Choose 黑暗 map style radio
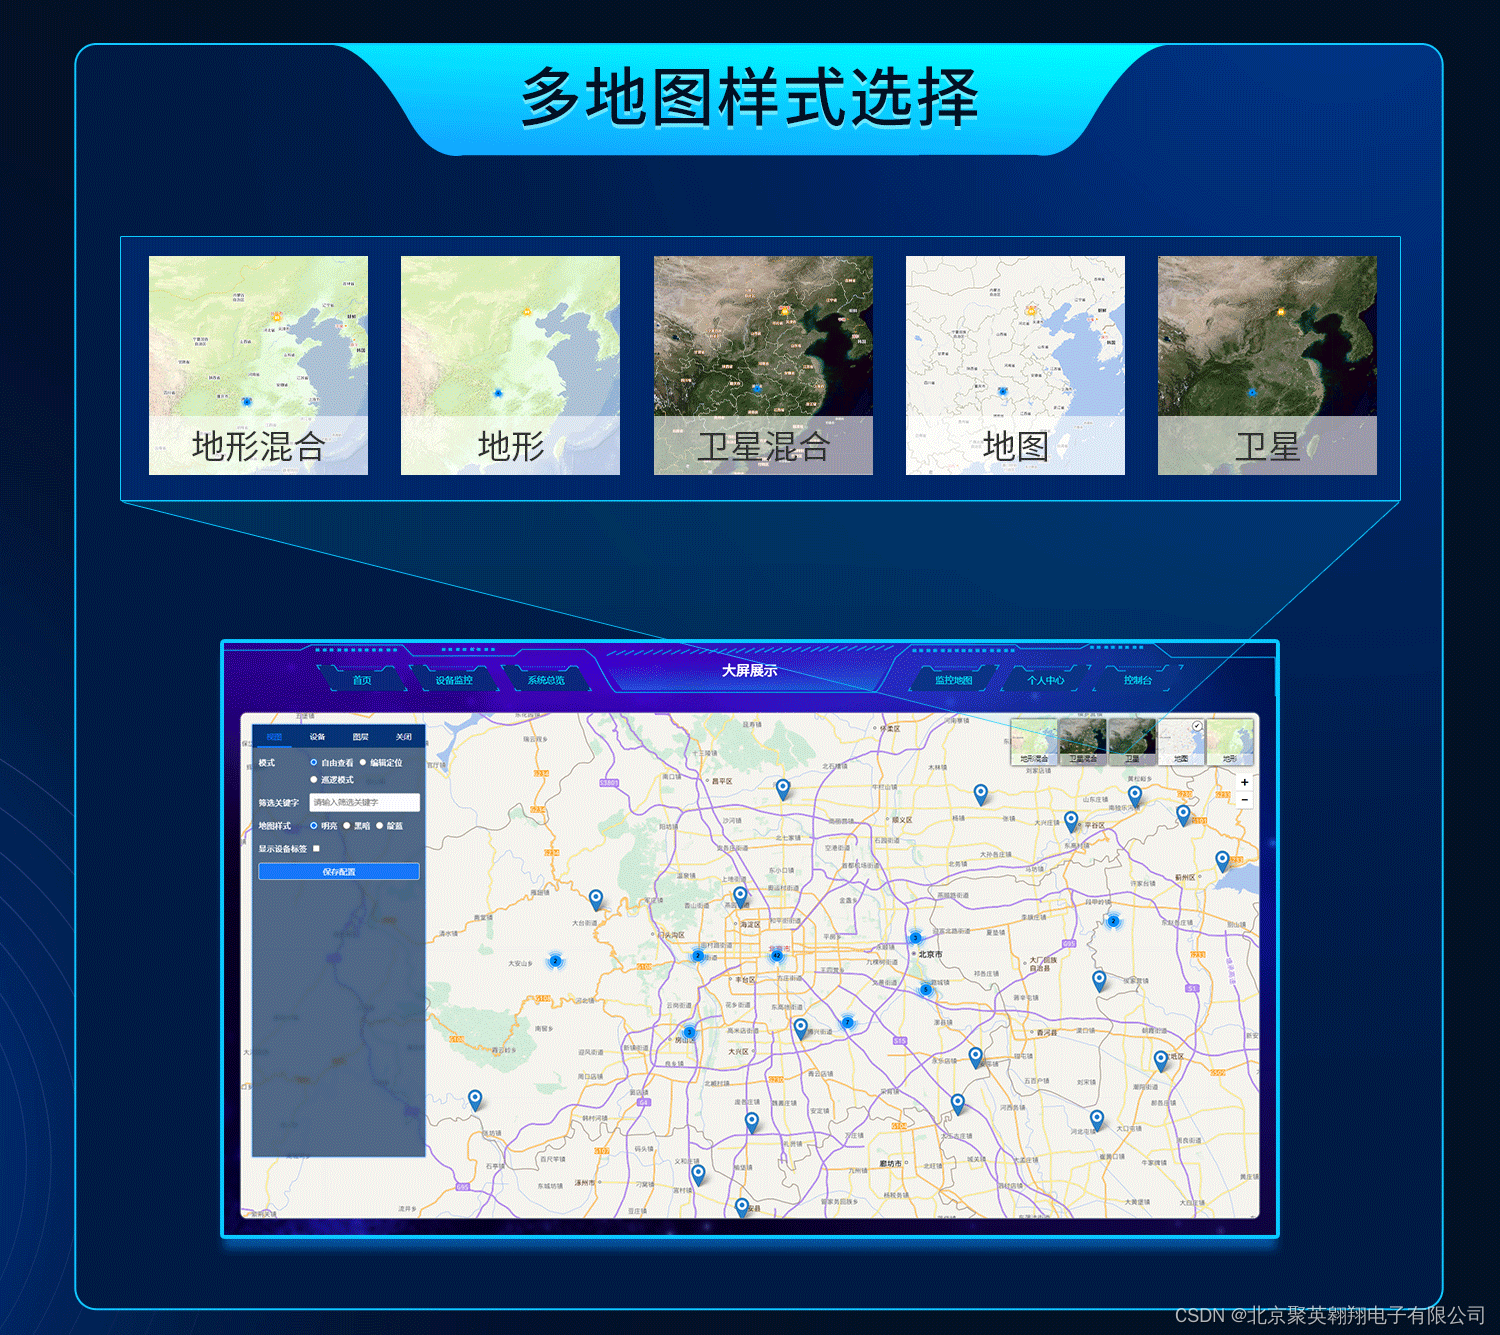1500x1335 pixels. point(346,825)
